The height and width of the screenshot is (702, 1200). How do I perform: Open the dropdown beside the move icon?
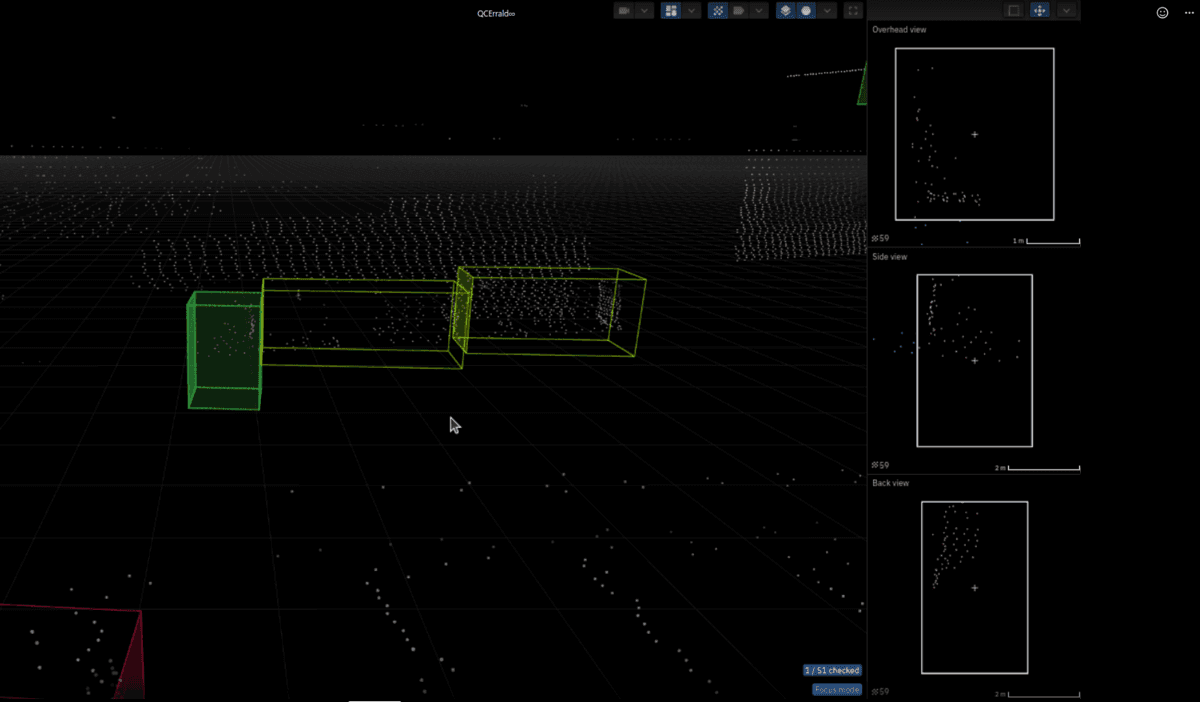click(1066, 11)
